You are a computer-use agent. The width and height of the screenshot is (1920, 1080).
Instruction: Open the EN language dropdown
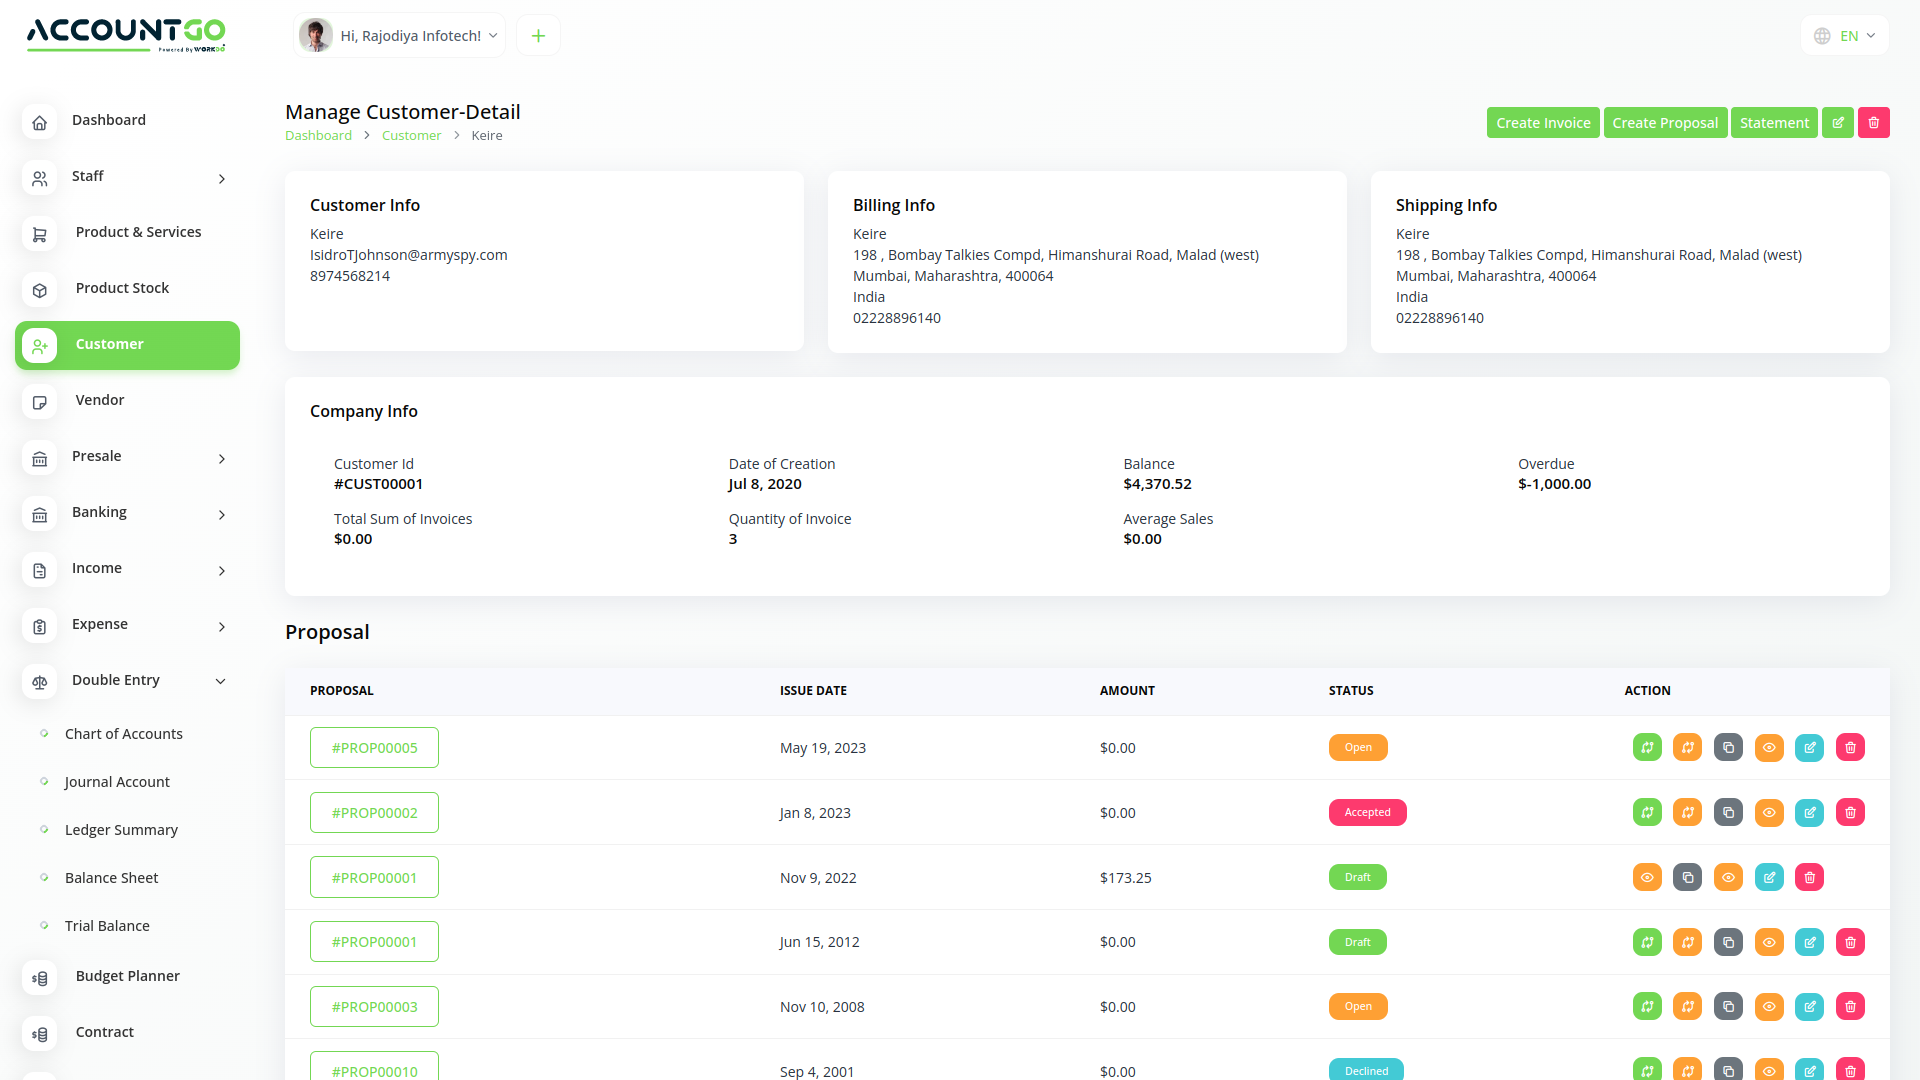(1845, 36)
